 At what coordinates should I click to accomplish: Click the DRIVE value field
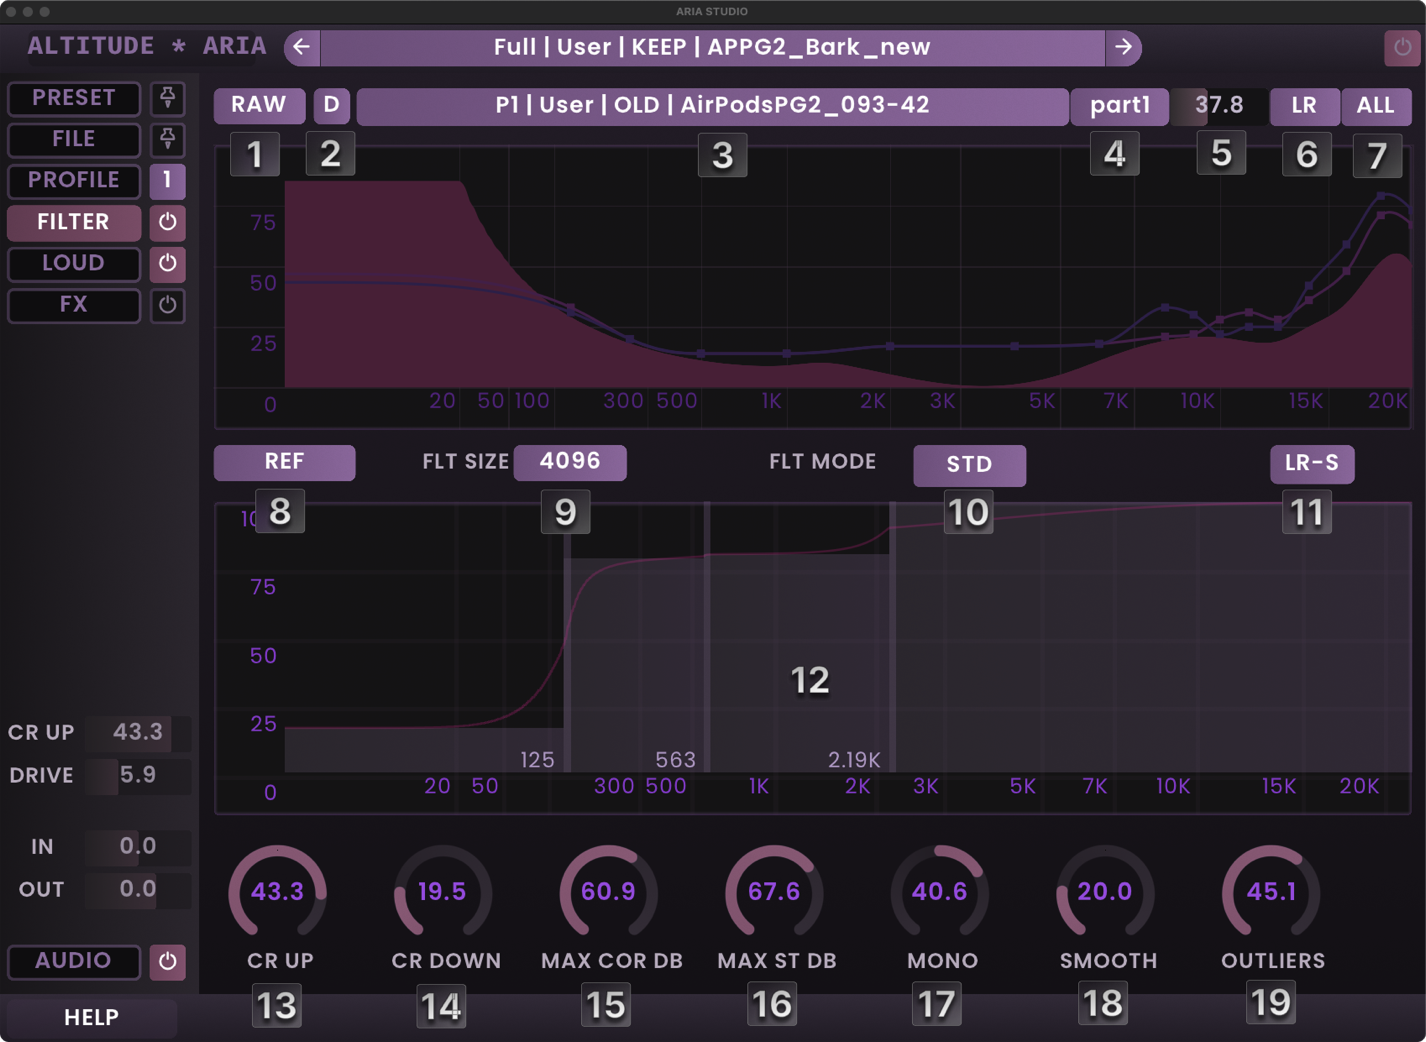tap(137, 775)
